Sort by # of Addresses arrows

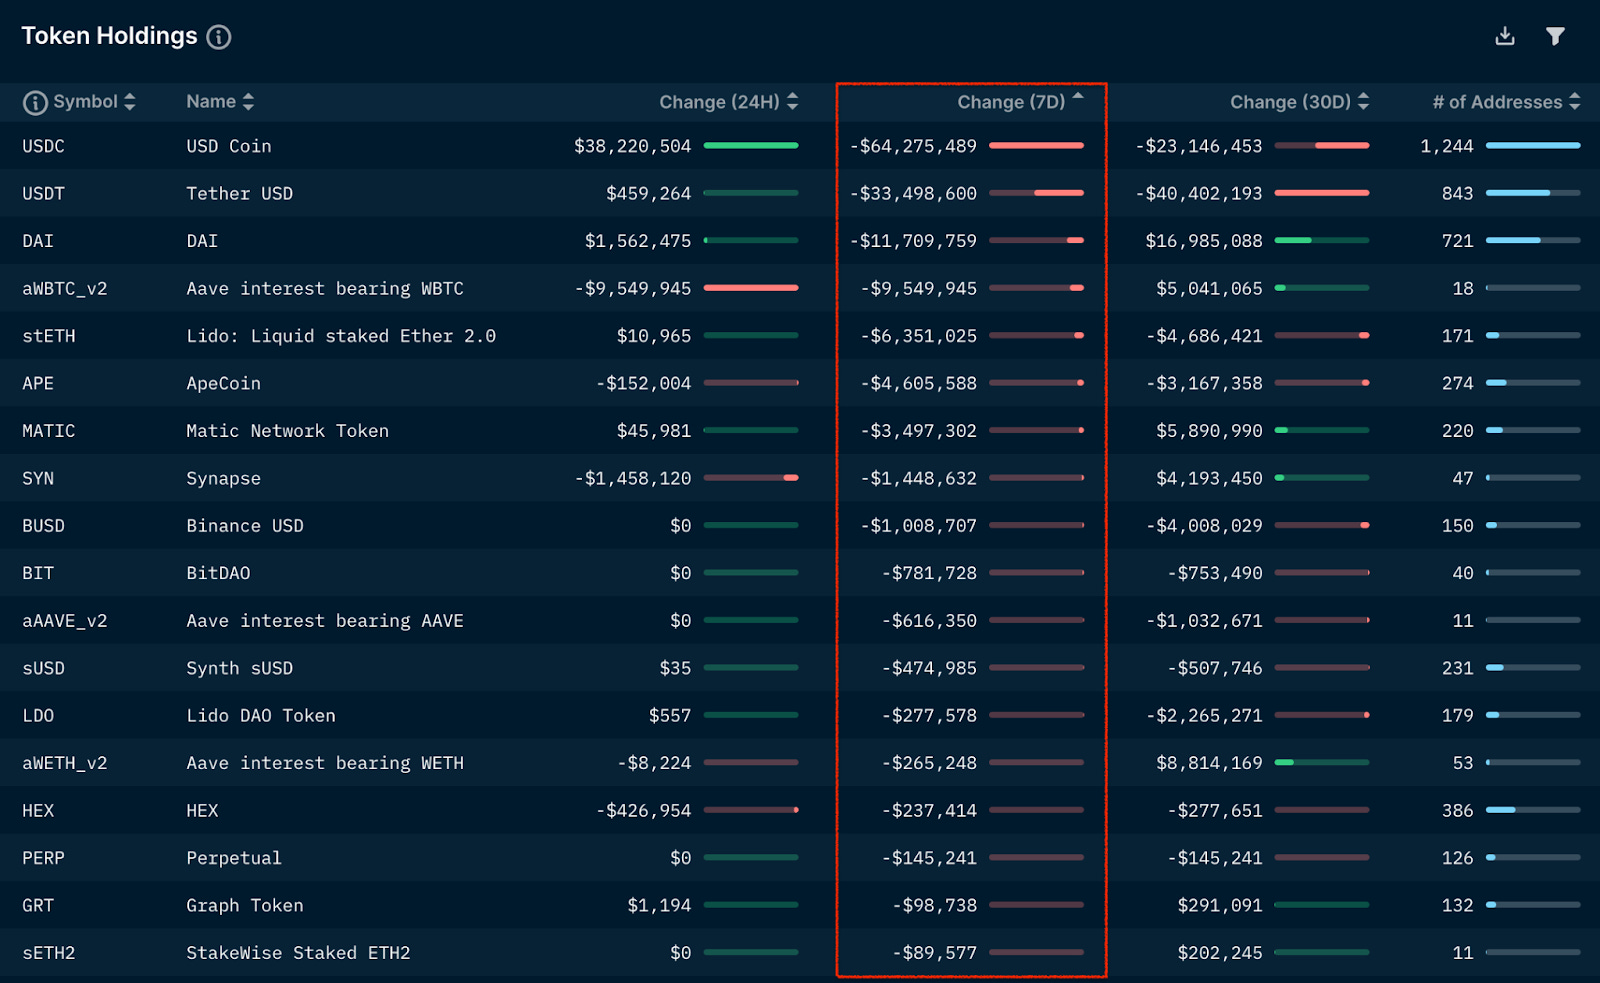[x=1575, y=102]
